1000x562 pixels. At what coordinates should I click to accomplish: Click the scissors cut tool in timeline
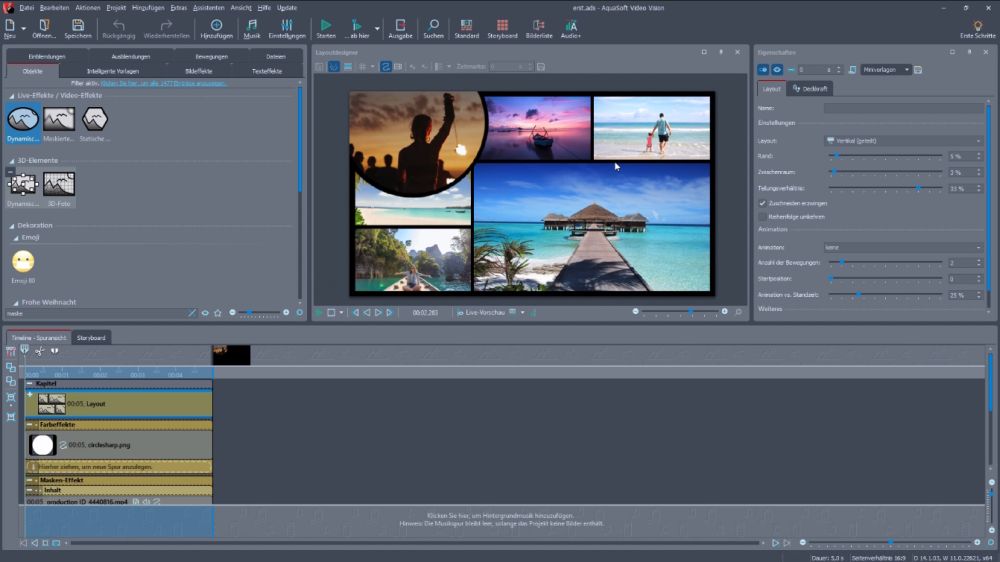coord(39,350)
